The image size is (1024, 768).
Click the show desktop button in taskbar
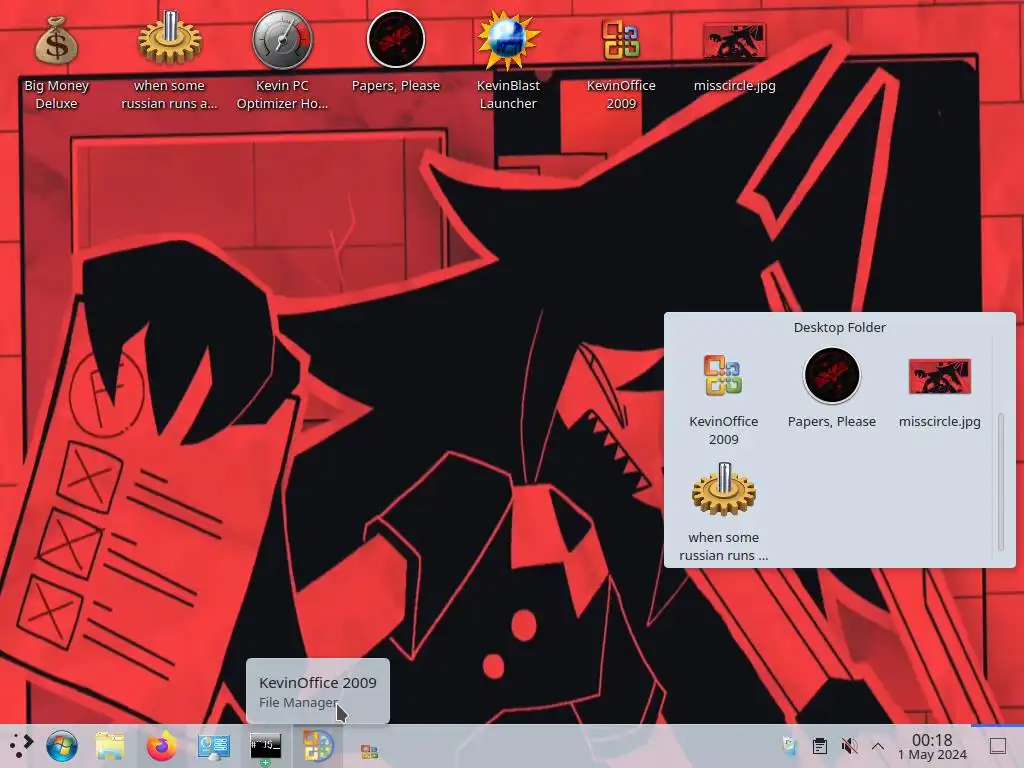click(x=997, y=746)
